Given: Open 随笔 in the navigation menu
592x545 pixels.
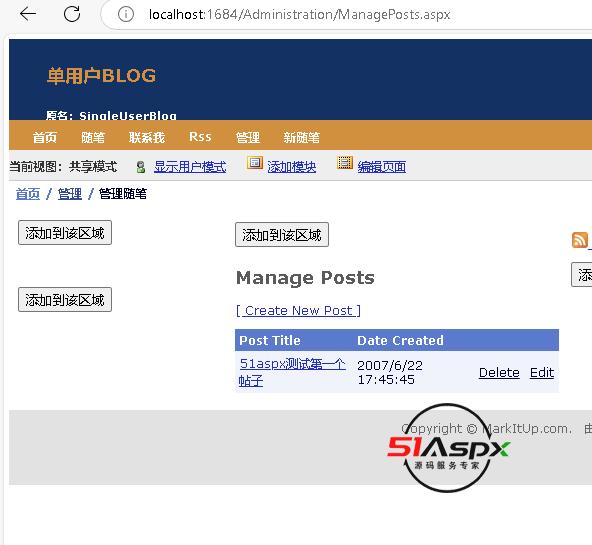Looking at the screenshot, I should point(93,137).
